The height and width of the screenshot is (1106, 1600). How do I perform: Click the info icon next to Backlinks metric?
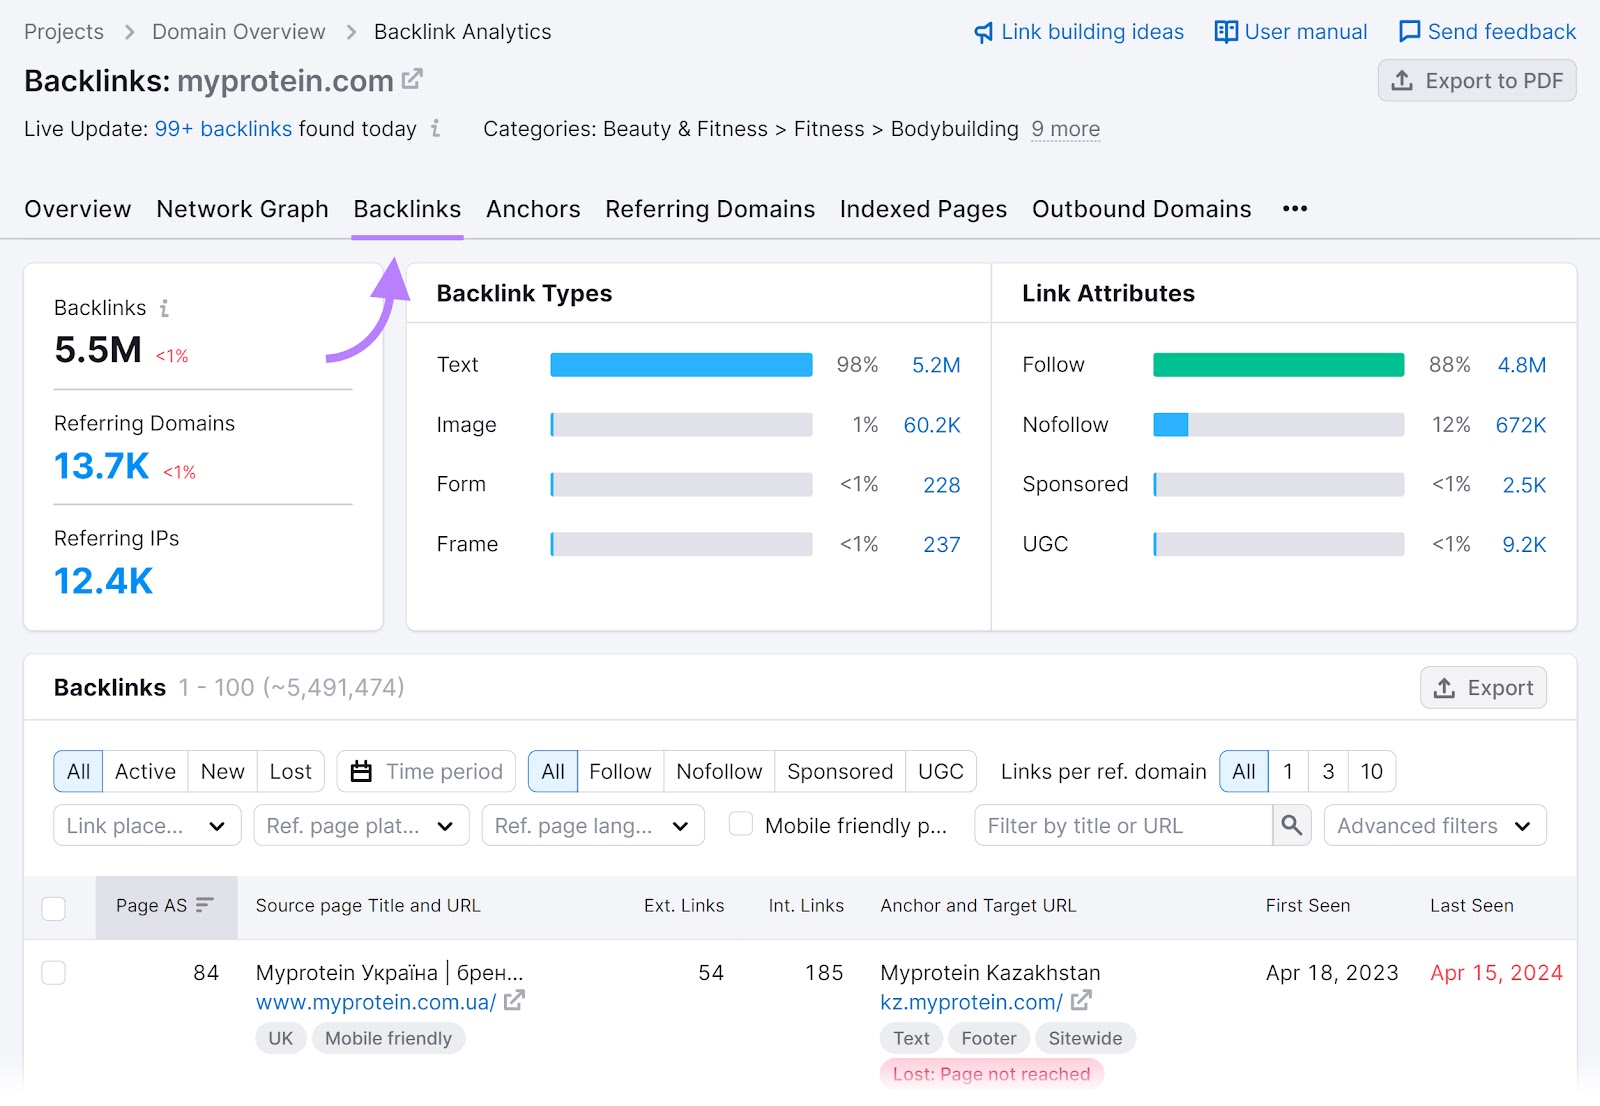click(163, 308)
